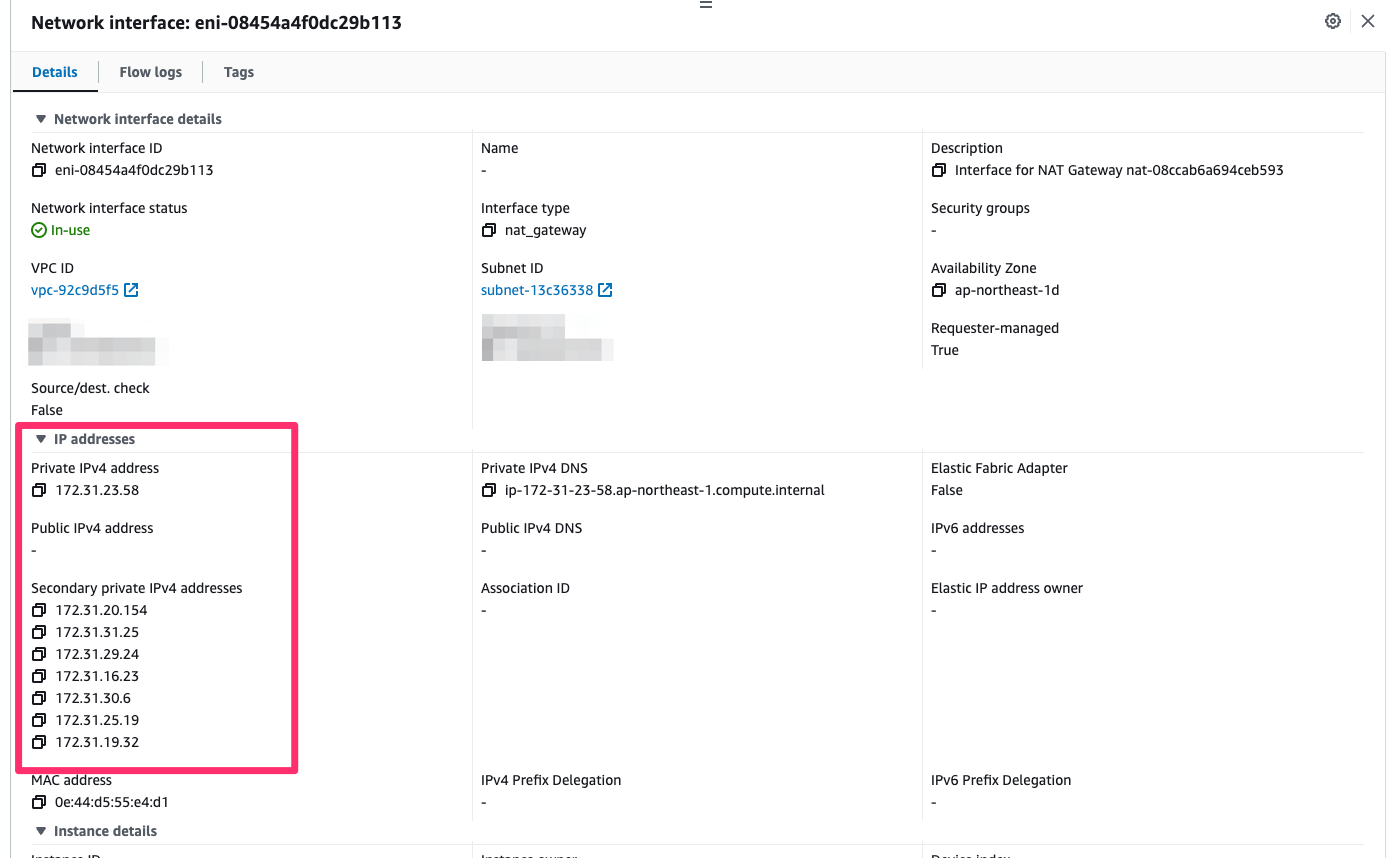Copy the secondary IP 172.31.20.154

38,610
